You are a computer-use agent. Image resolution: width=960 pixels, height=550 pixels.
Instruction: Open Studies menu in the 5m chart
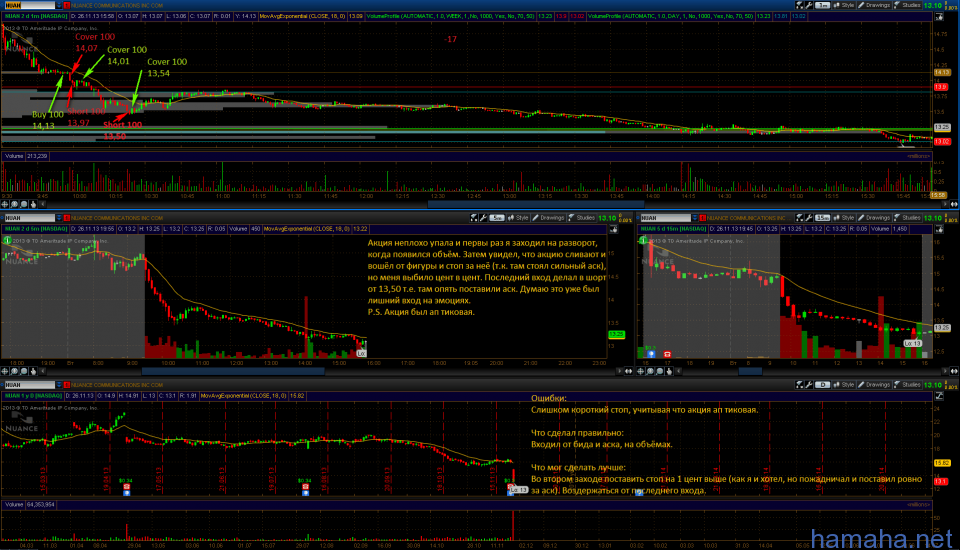[582, 218]
